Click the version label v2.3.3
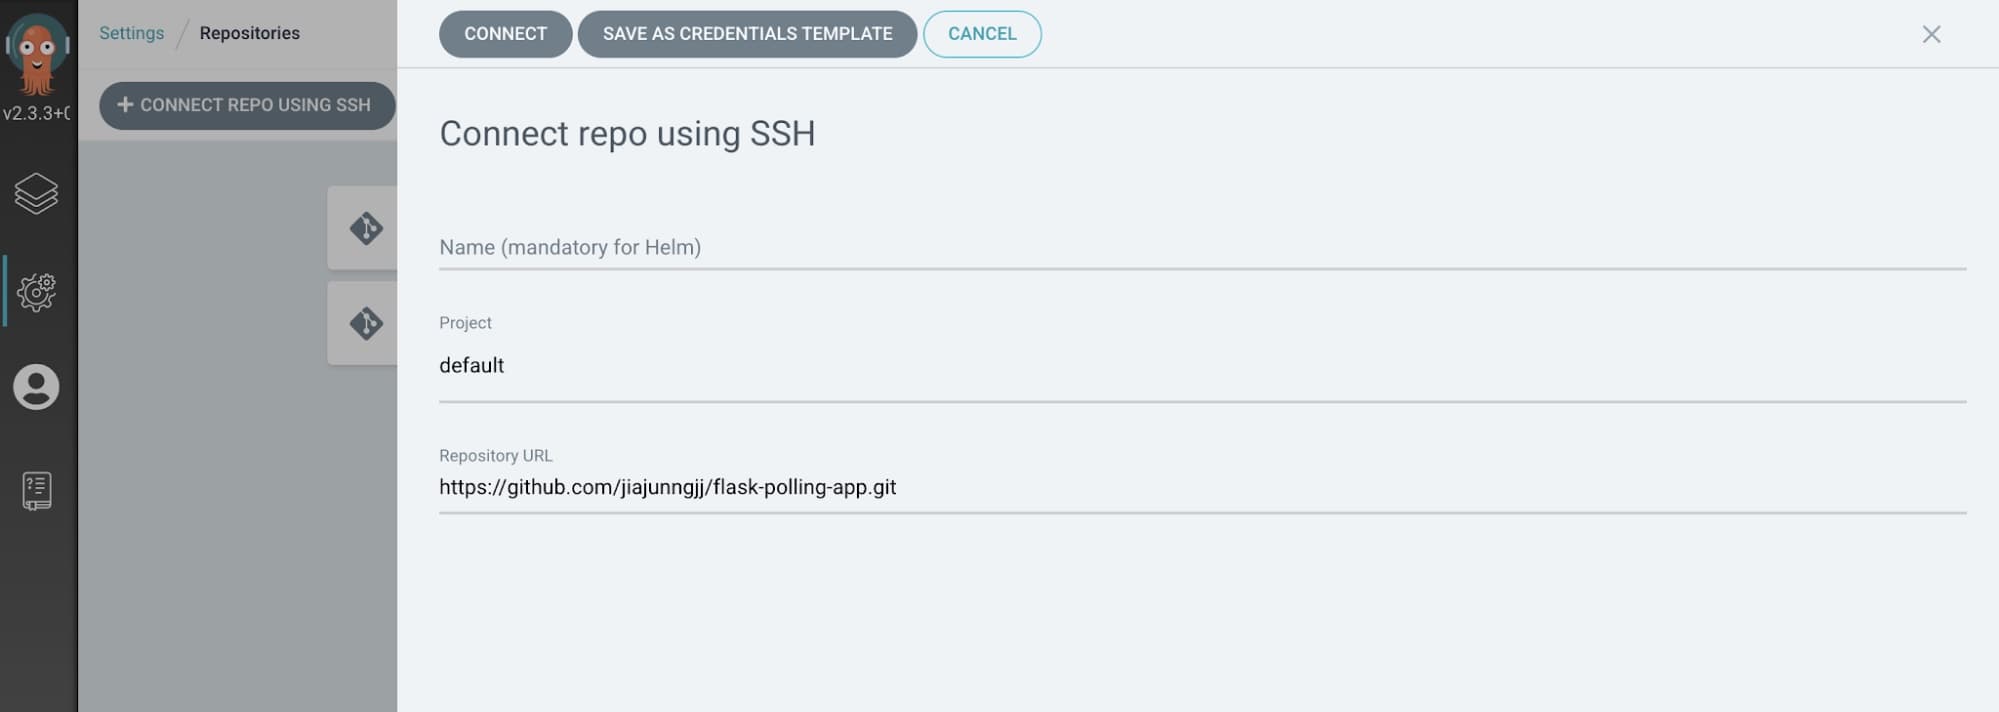The width and height of the screenshot is (1999, 712). pyautogui.click(x=37, y=113)
